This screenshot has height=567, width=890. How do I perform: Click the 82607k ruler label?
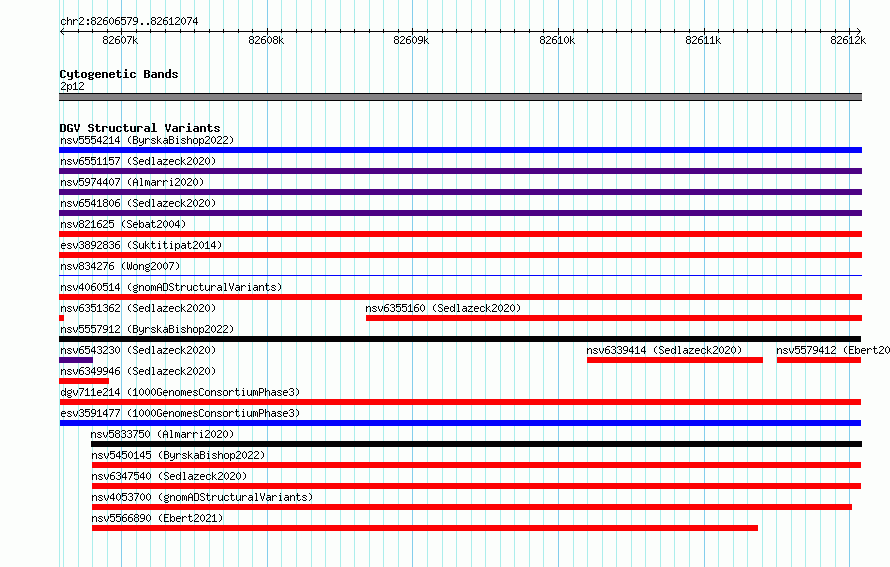click(120, 40)
